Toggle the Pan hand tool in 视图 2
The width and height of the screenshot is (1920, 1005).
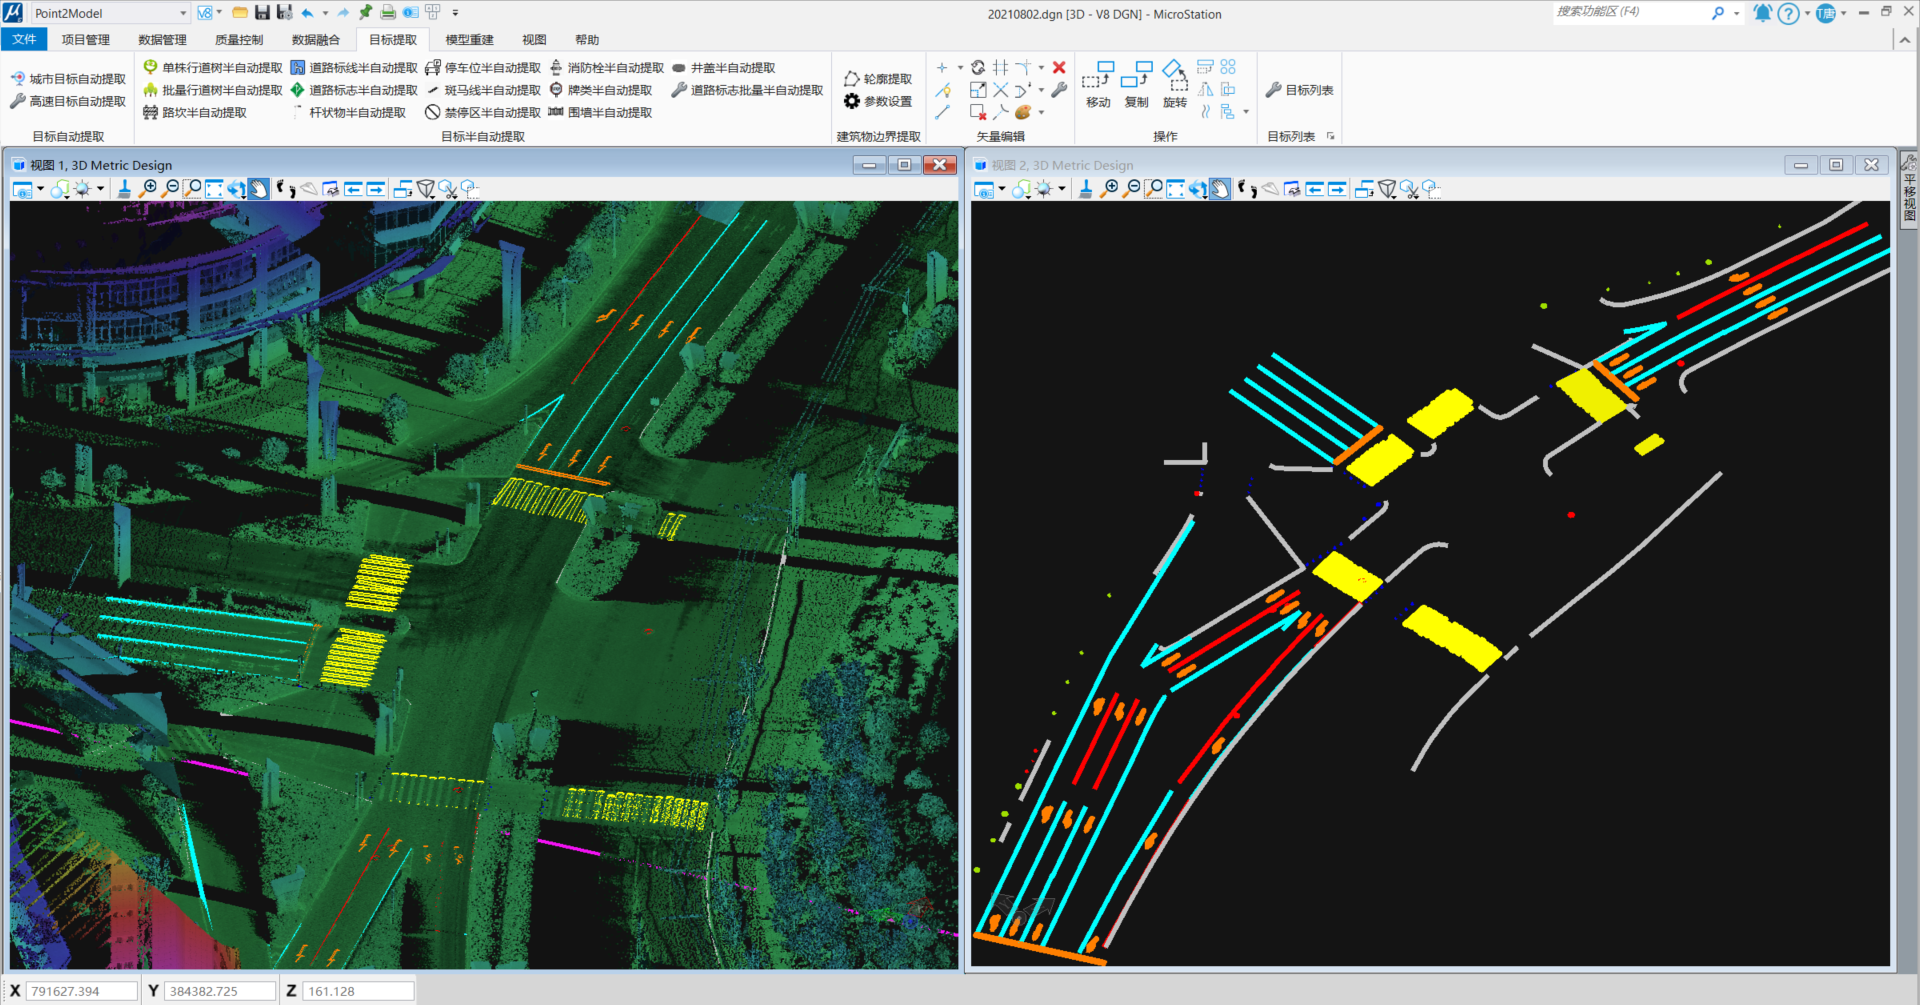[1220, 189]
